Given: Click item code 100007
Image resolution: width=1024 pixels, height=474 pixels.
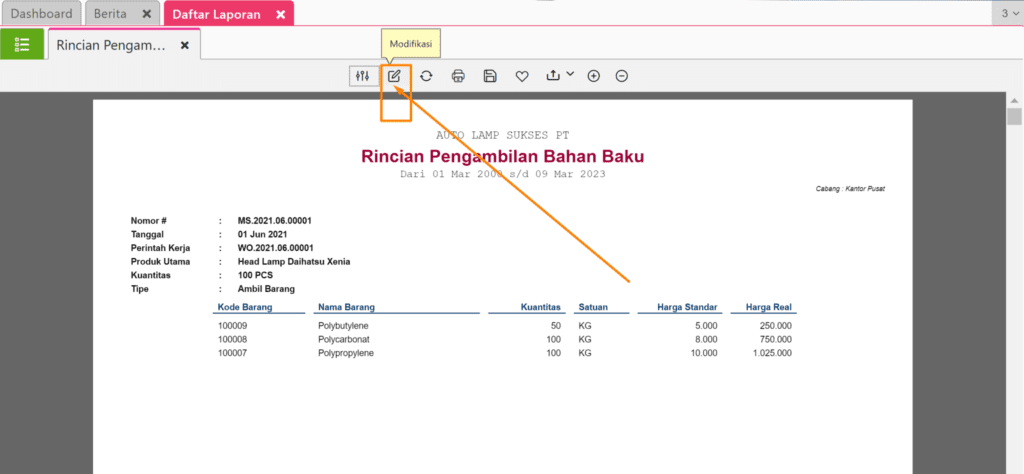Looking at the screenshot, I should tap(232, 353).
